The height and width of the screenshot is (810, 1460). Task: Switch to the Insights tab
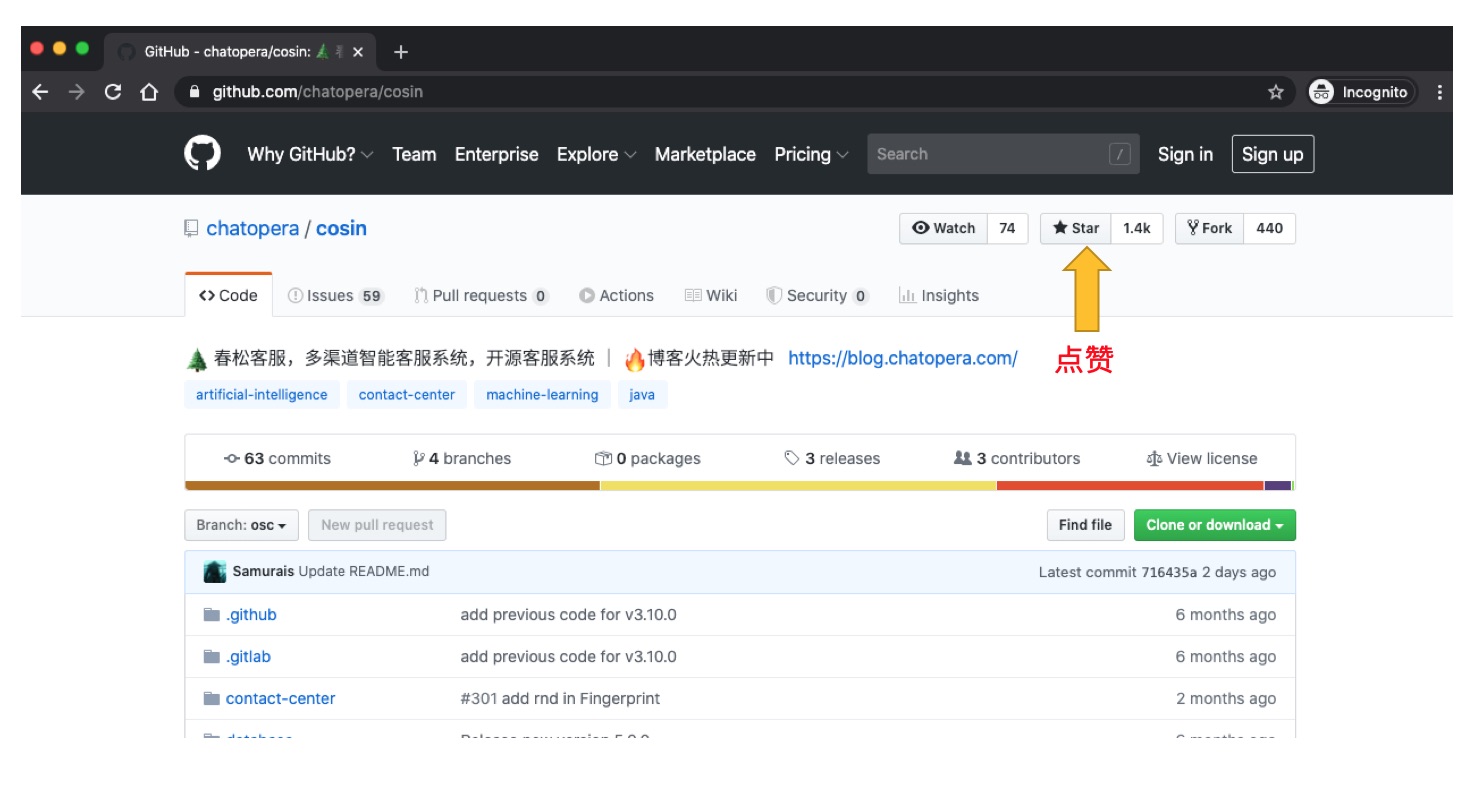click(939, 295)
